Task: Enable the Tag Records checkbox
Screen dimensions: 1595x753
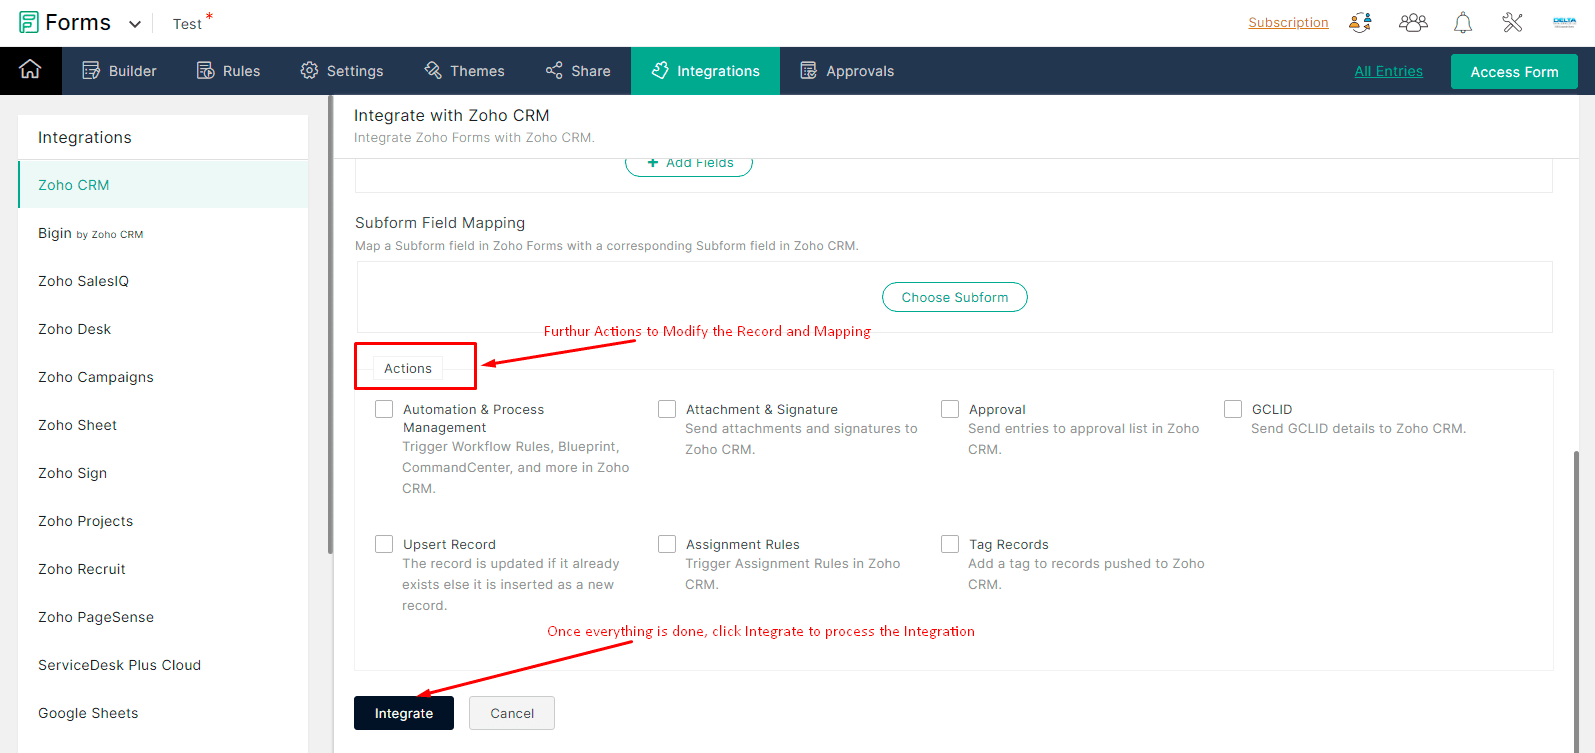Action: coord(950,544)
